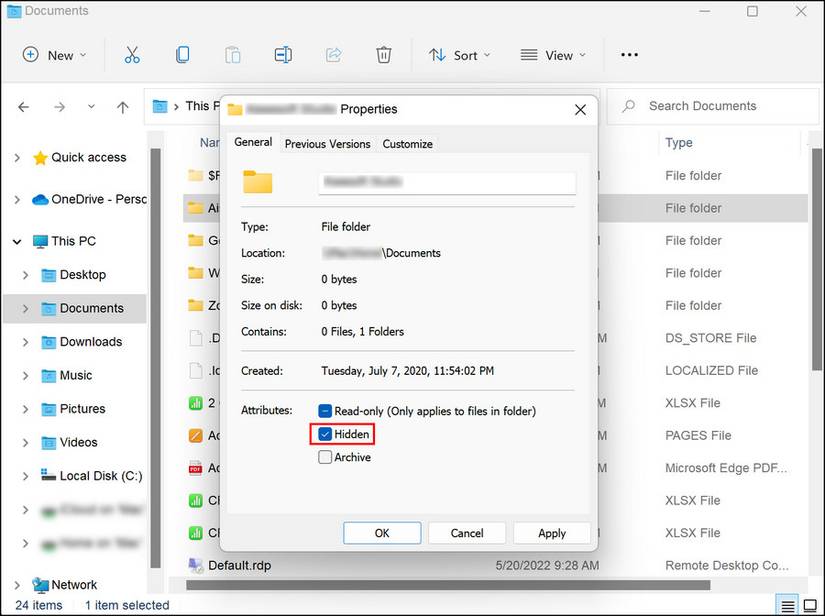Open the See more ellipsis menu
The height and width of the screenshot is (616, 825).
pos(629,55)
